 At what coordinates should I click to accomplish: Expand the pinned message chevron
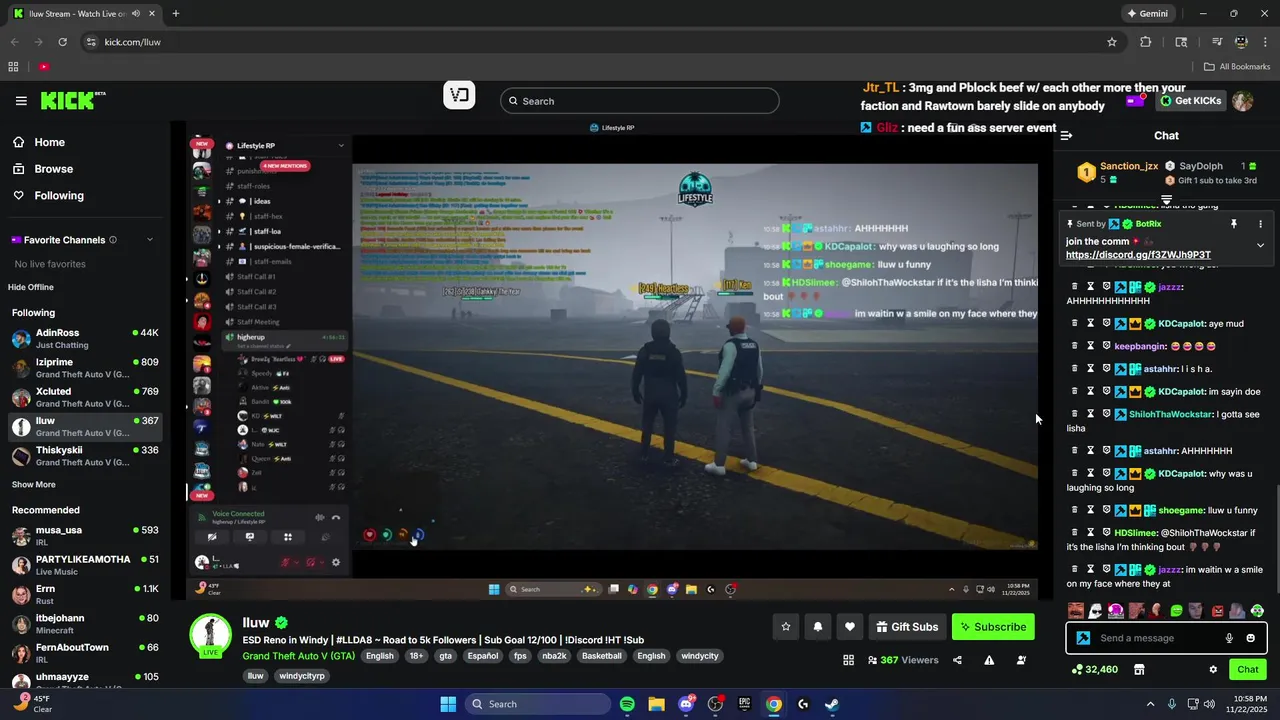(1260, 245)
